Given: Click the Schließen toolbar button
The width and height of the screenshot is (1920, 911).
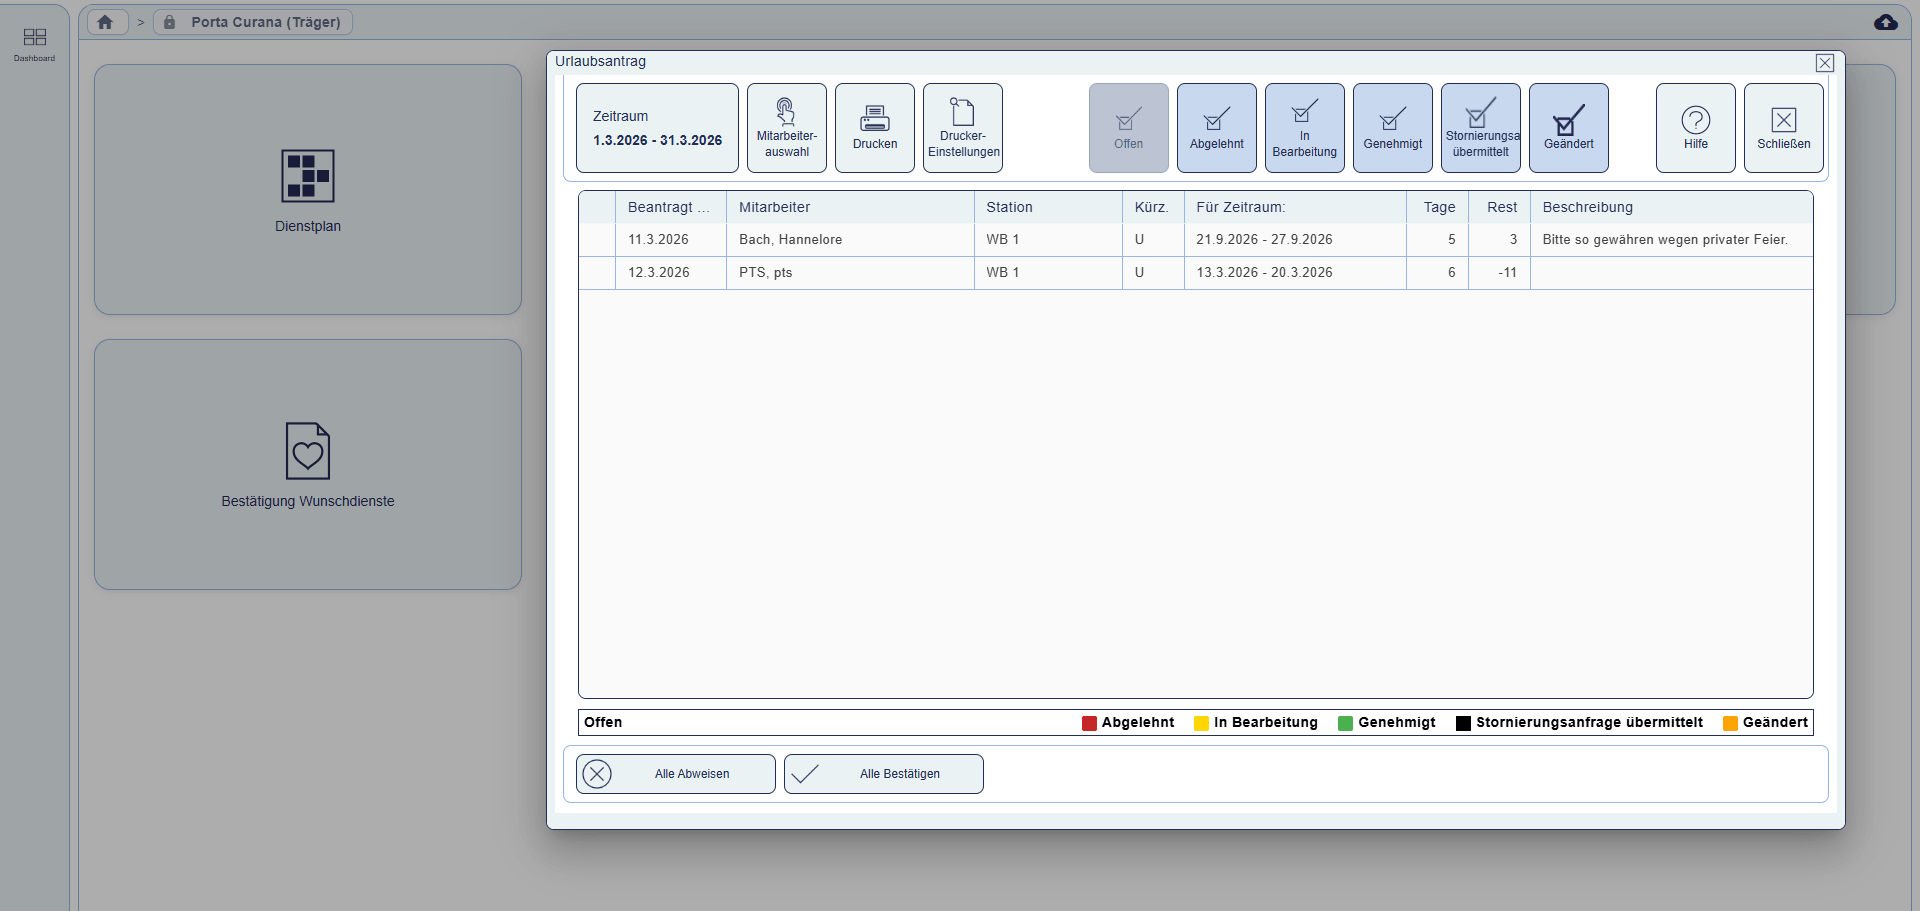Looking at the screenshot, I should [1783, 128].
